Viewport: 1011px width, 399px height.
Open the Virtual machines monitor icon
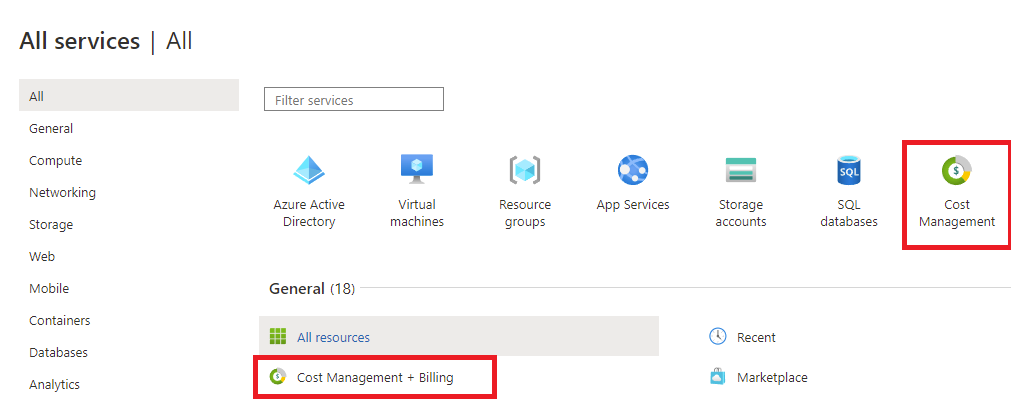[417, 169]
